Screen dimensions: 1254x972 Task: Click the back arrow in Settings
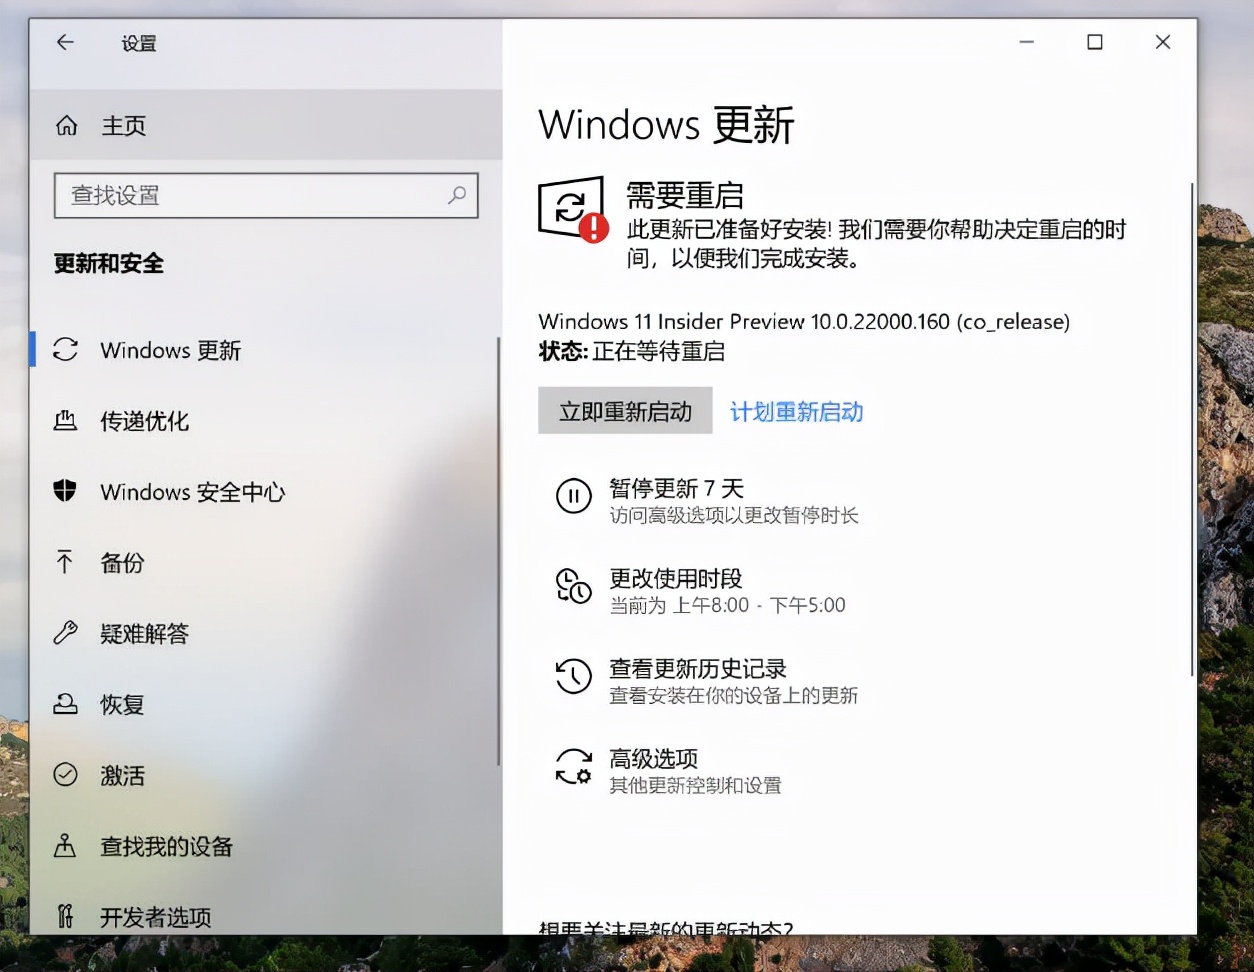65,42
